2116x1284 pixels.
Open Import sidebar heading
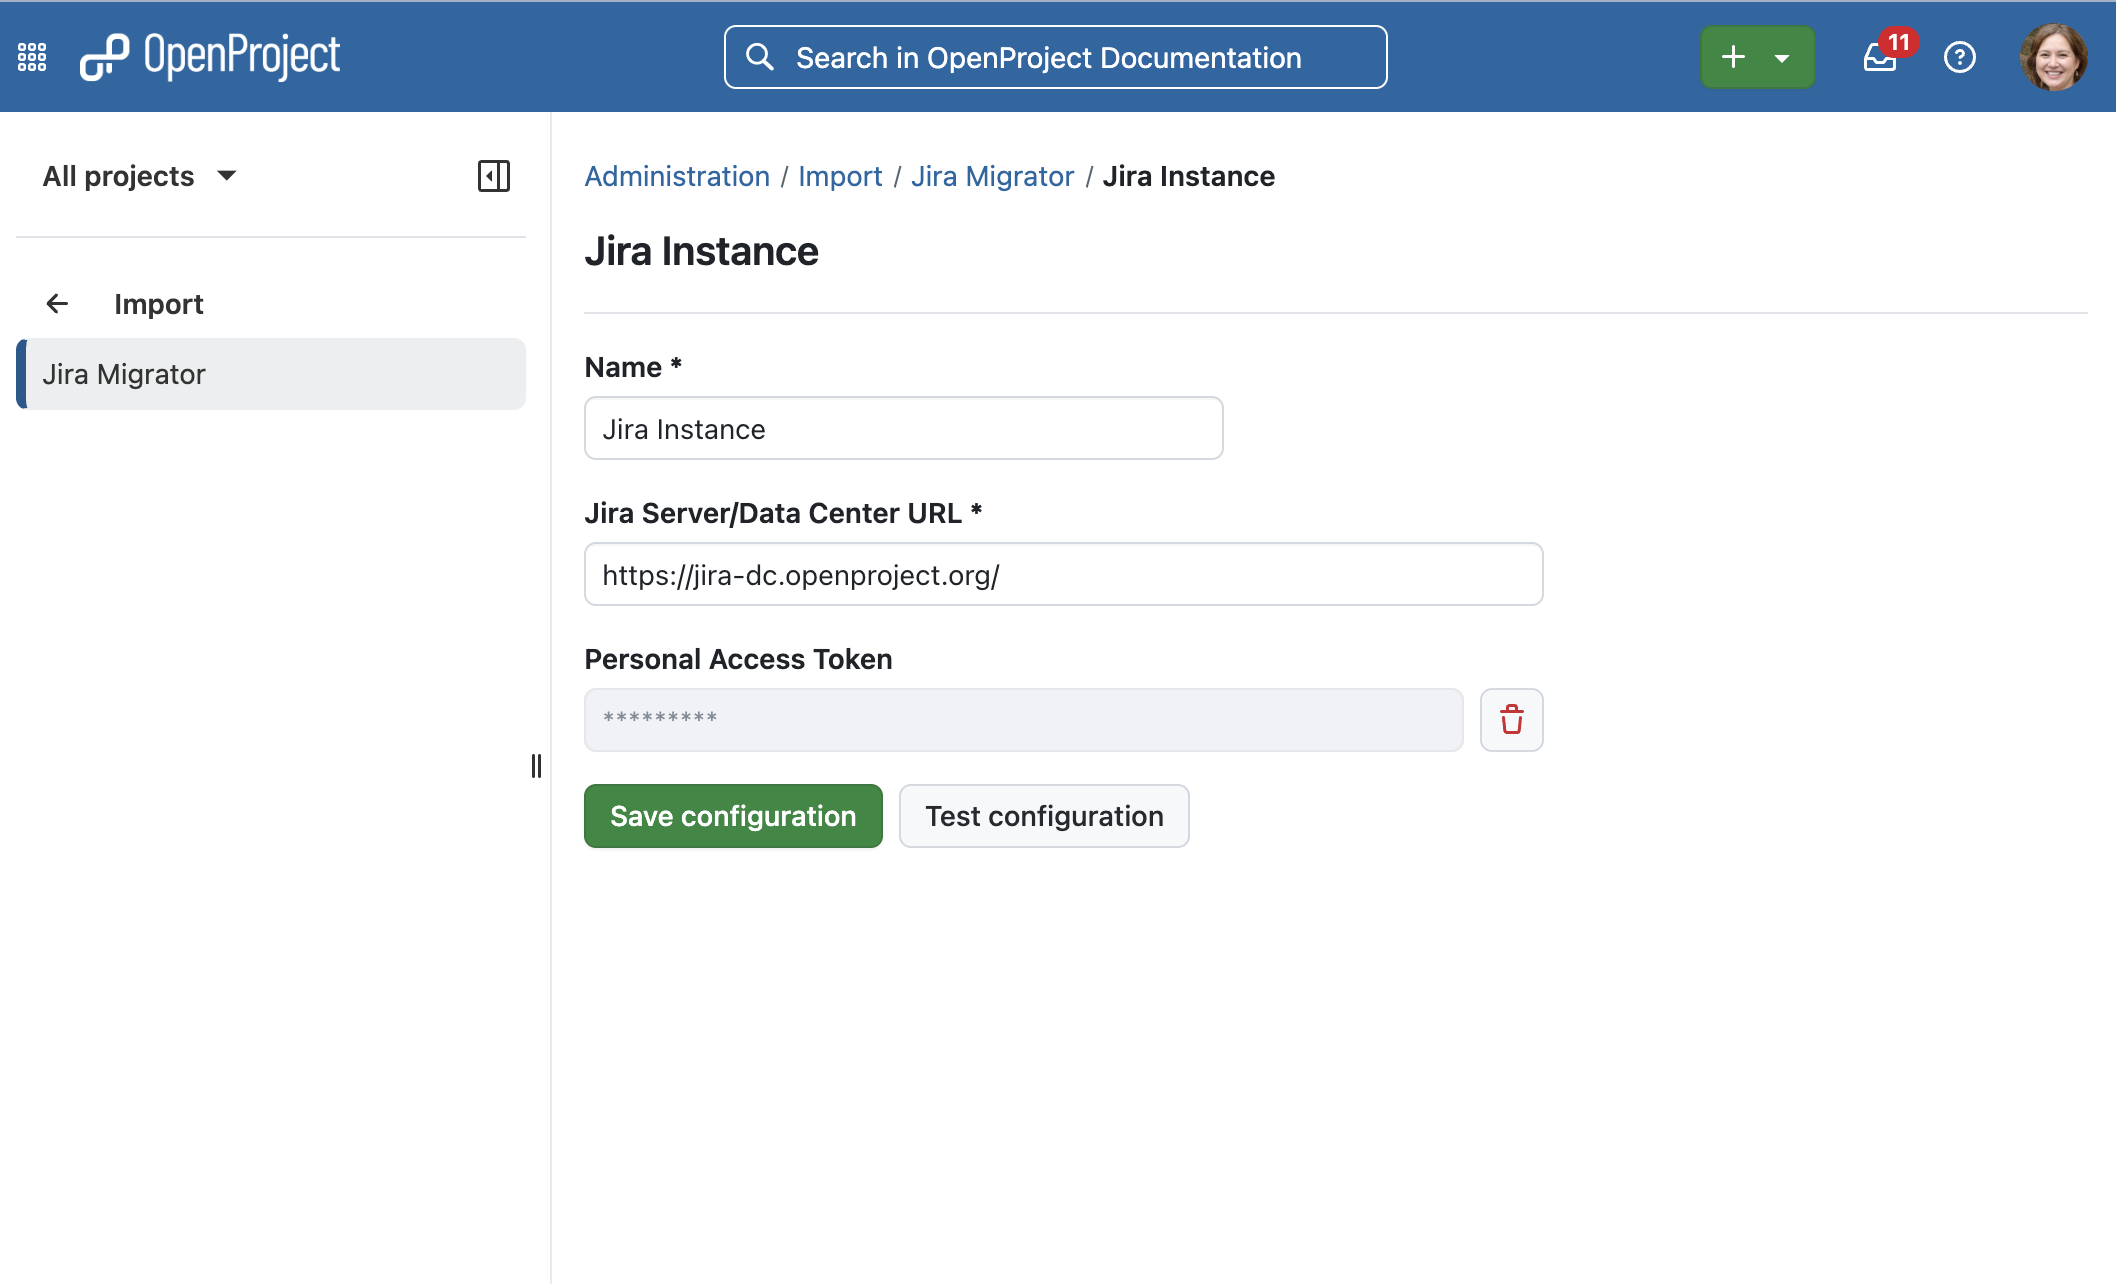click(159, 304)
